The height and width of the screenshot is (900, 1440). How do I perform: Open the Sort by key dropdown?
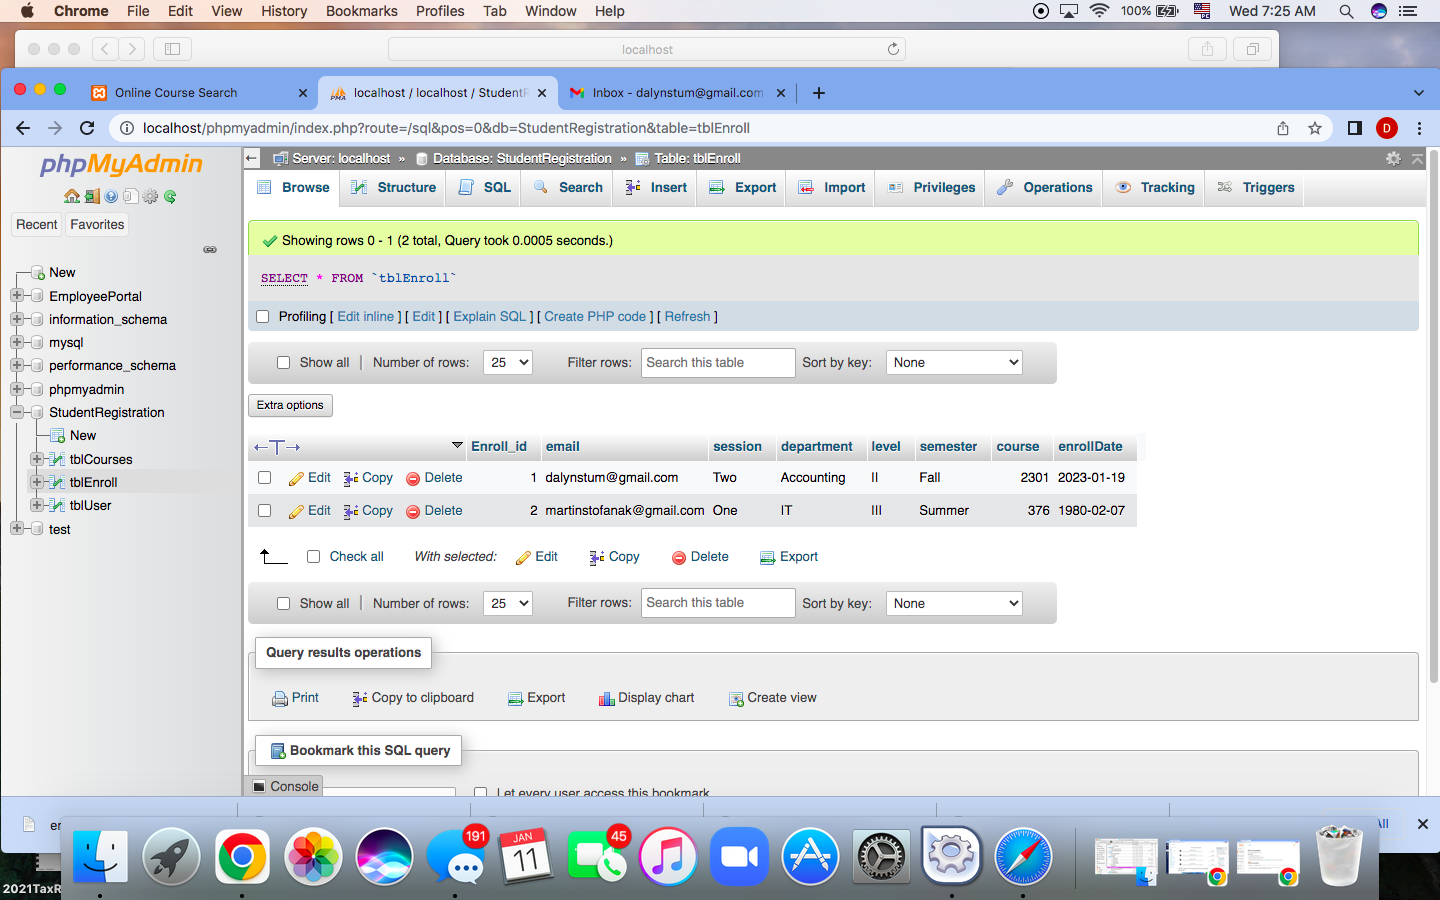tap(954, 362)
